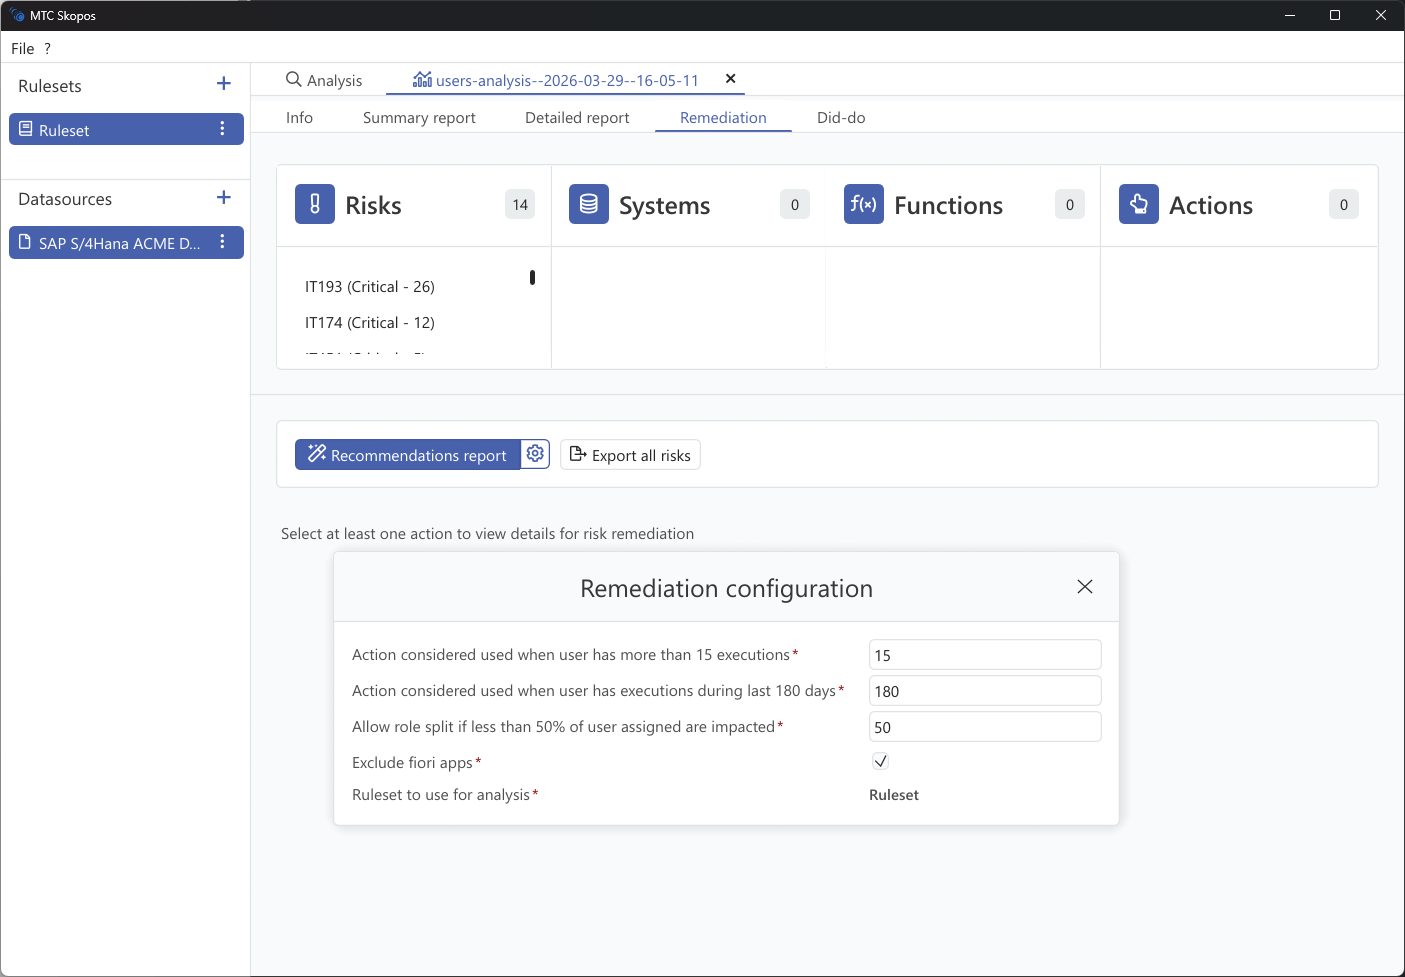Add a new datasource with the plus icon
The image size is (1405, 977).
(223, 197)
